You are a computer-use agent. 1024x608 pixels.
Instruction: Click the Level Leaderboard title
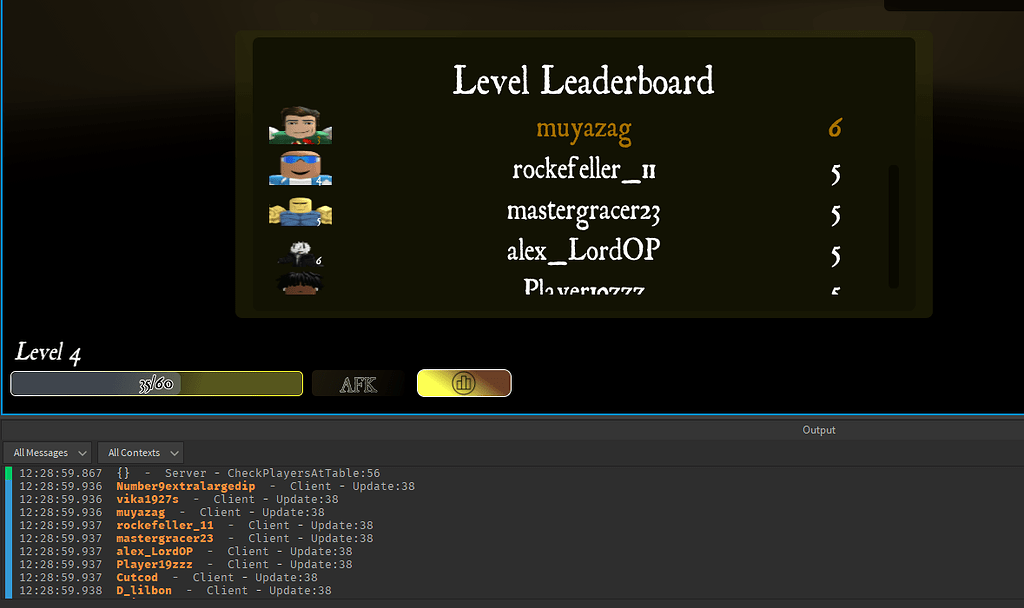[x=584, y=80]
